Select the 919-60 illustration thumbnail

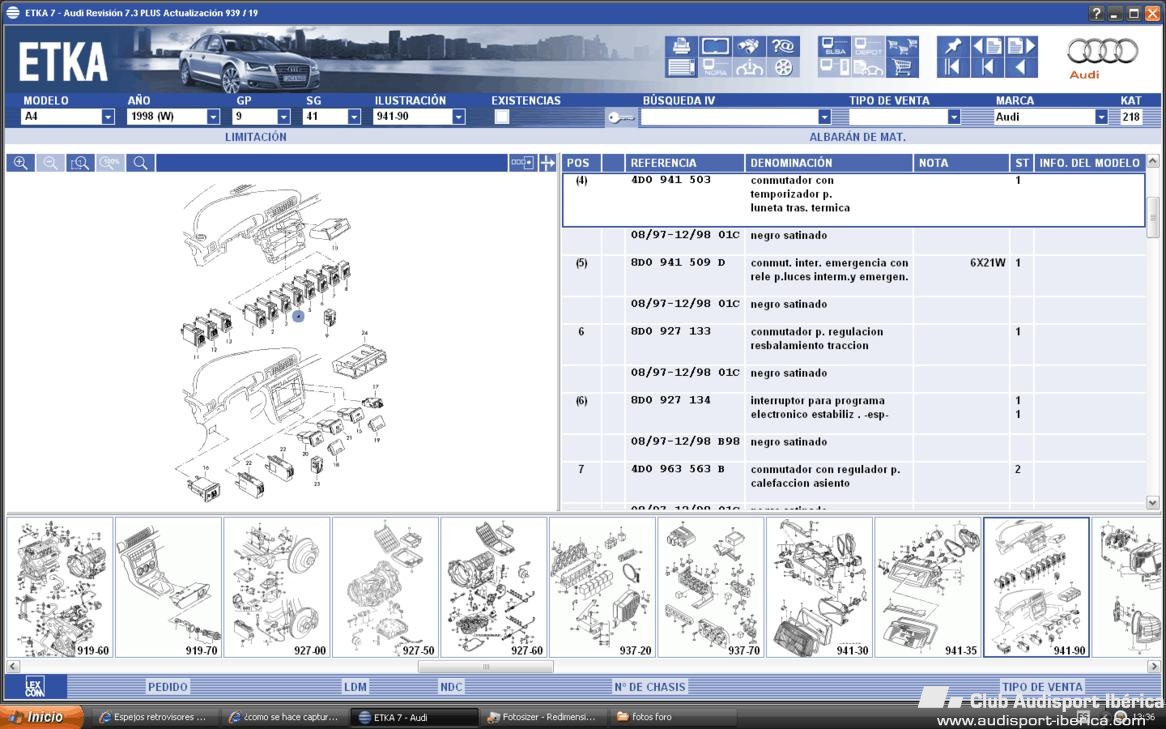(59, 587)
